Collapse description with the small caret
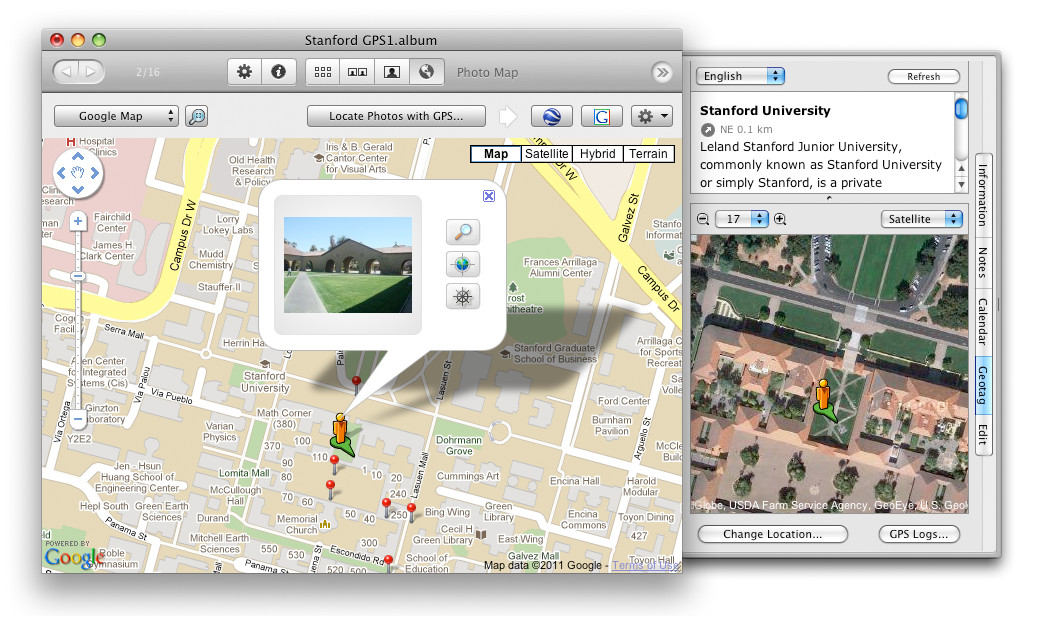 [828, 198]
